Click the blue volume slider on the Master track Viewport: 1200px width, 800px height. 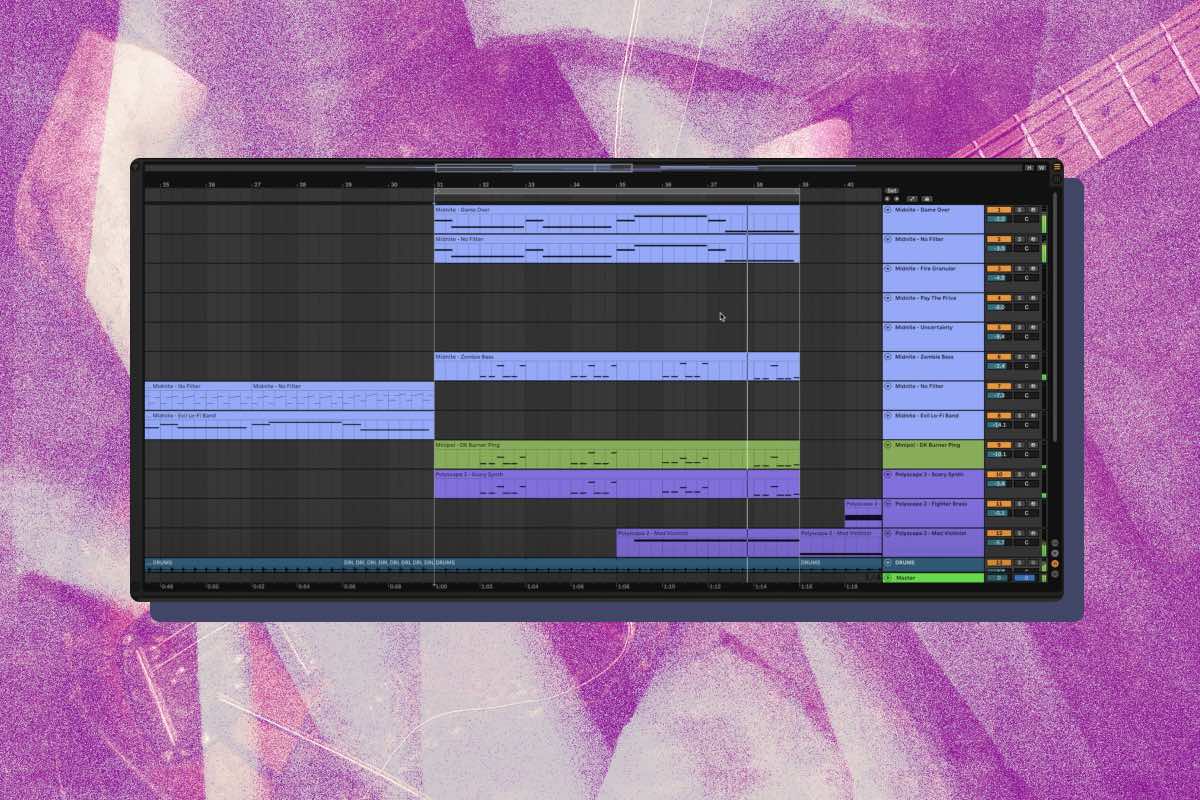1024,577
